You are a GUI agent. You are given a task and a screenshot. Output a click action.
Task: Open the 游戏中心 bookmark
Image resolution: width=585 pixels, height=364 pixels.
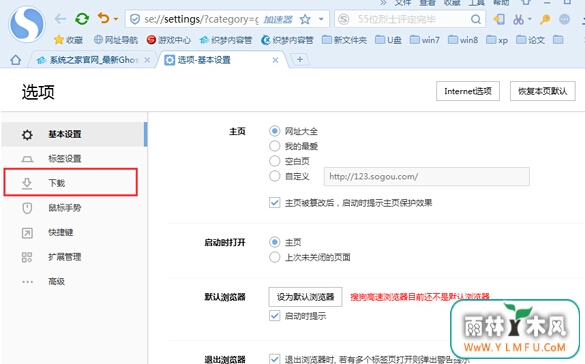coord(169,40)
